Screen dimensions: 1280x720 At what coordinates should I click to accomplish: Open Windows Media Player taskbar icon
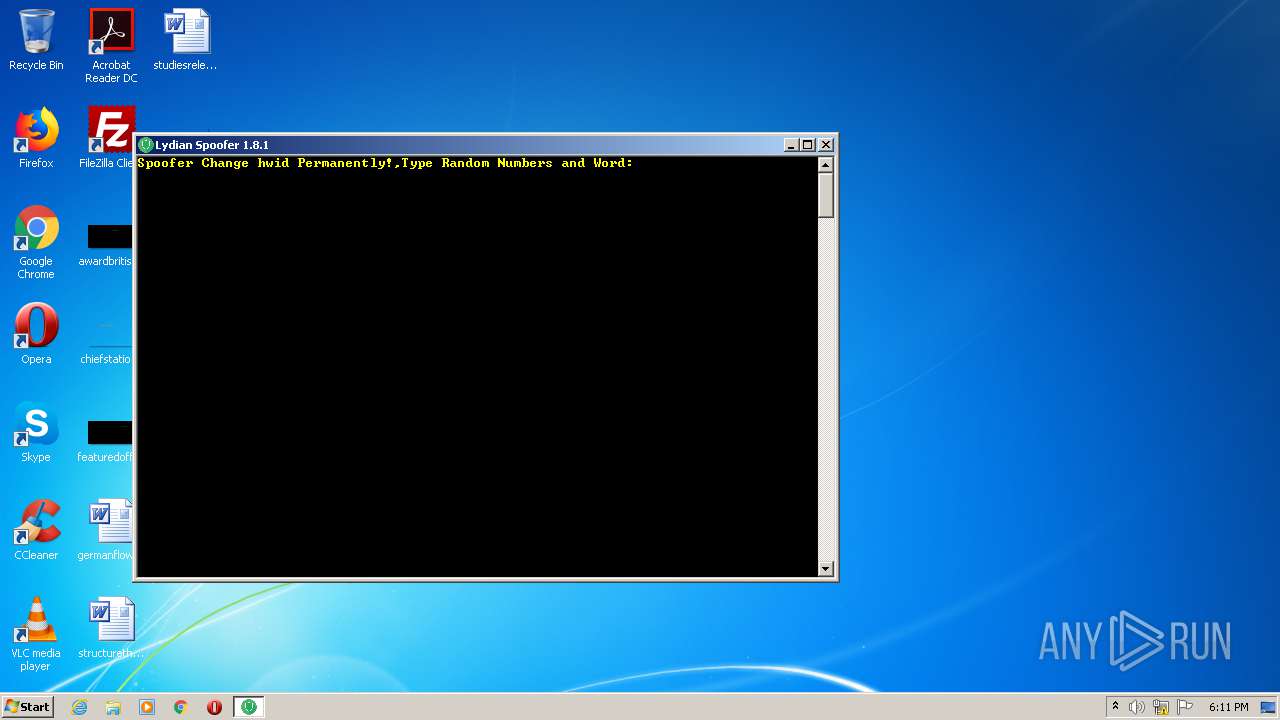[147, 707]
